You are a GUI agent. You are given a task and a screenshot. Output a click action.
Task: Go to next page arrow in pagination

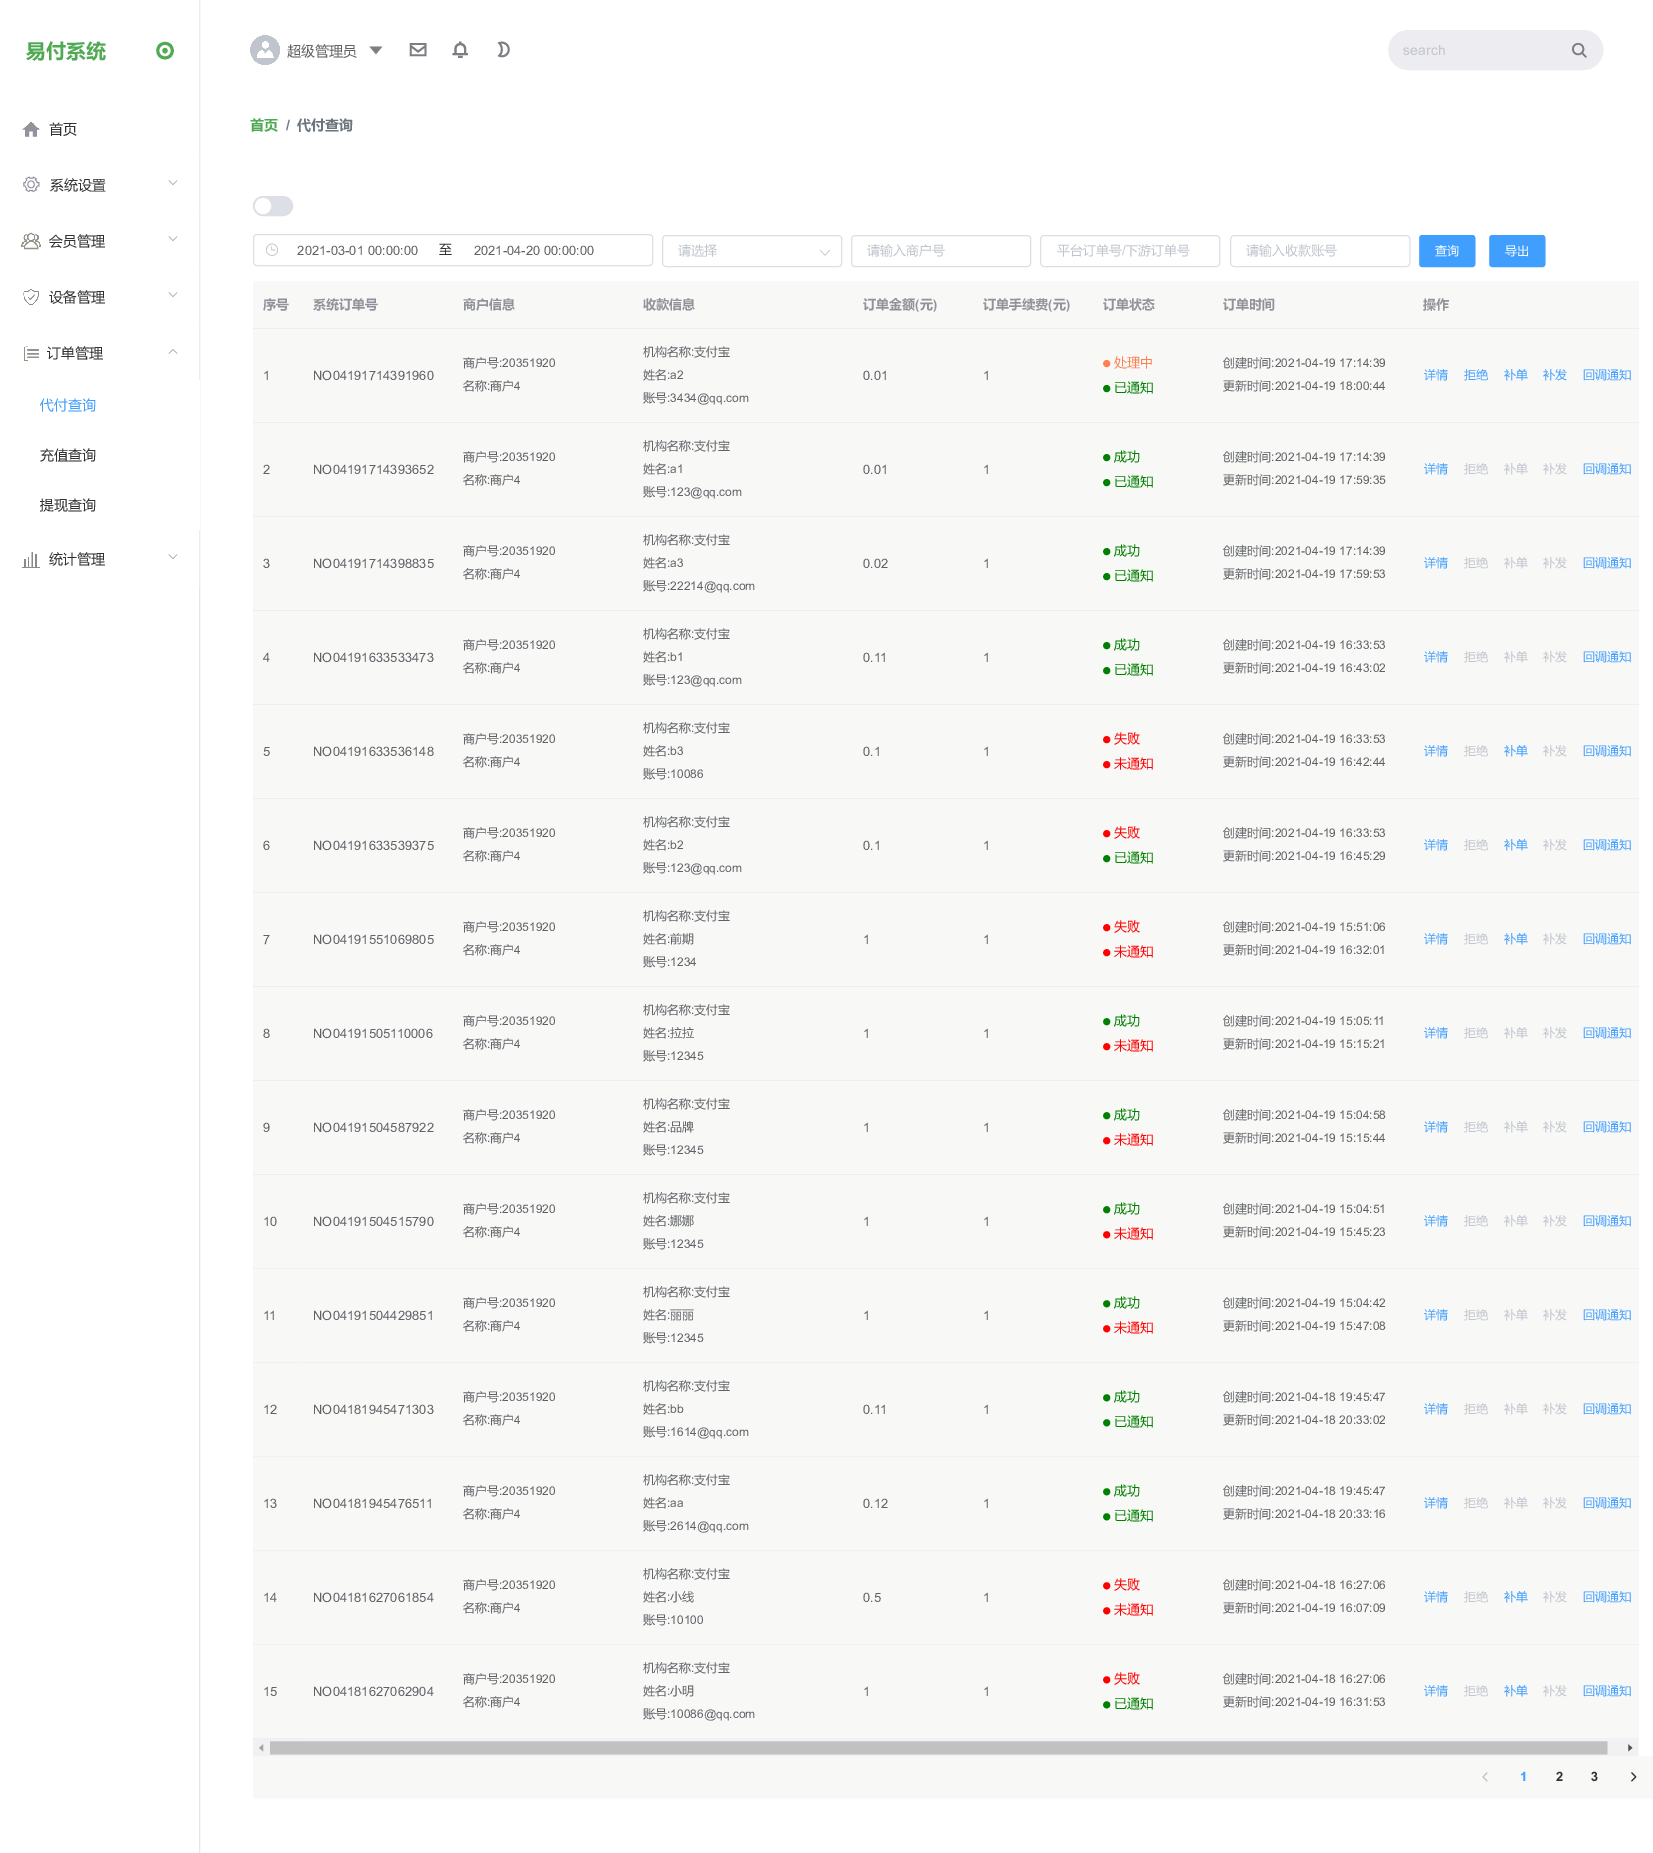coord(1633,1776)
